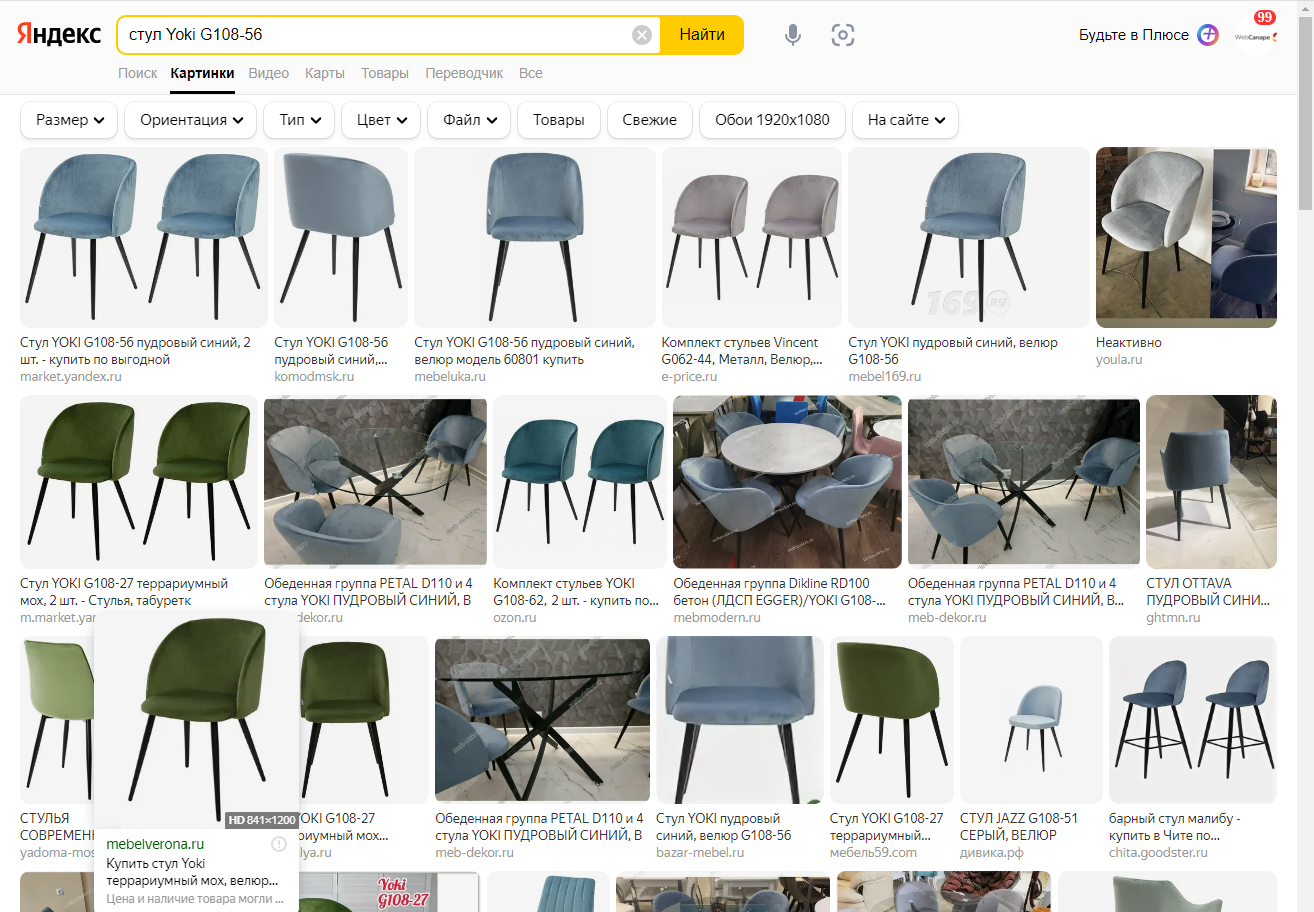Open the mebmodern.ru dining group thumbnail
1314x912 pixels.
788,482
